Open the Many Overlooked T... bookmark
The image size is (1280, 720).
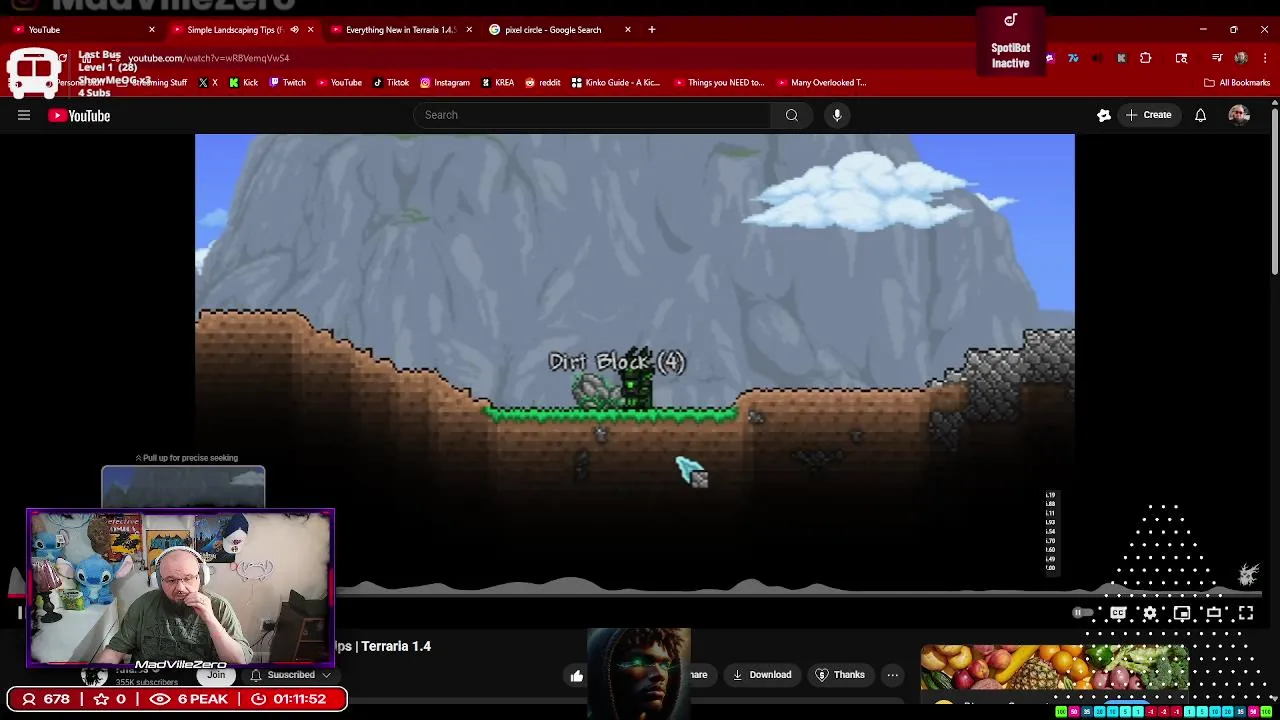(820, 83)
